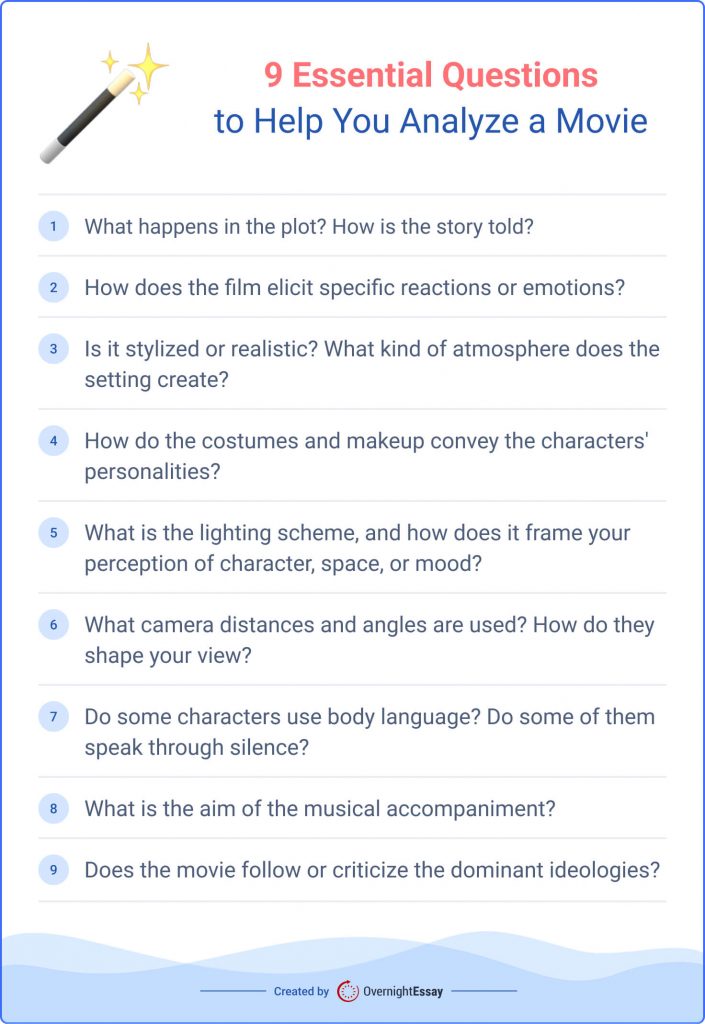The height and width of the screenshot is (1024, 705).
Task: Select the number 8 circle badge
Action: coord(54,809)
